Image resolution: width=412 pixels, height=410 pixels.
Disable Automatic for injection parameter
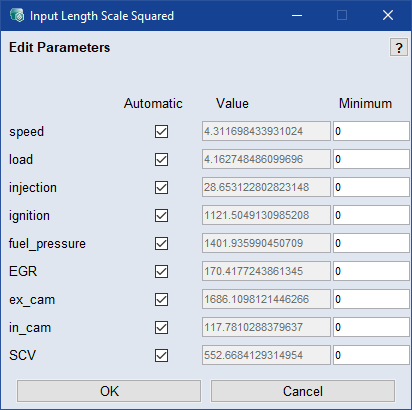161,187
